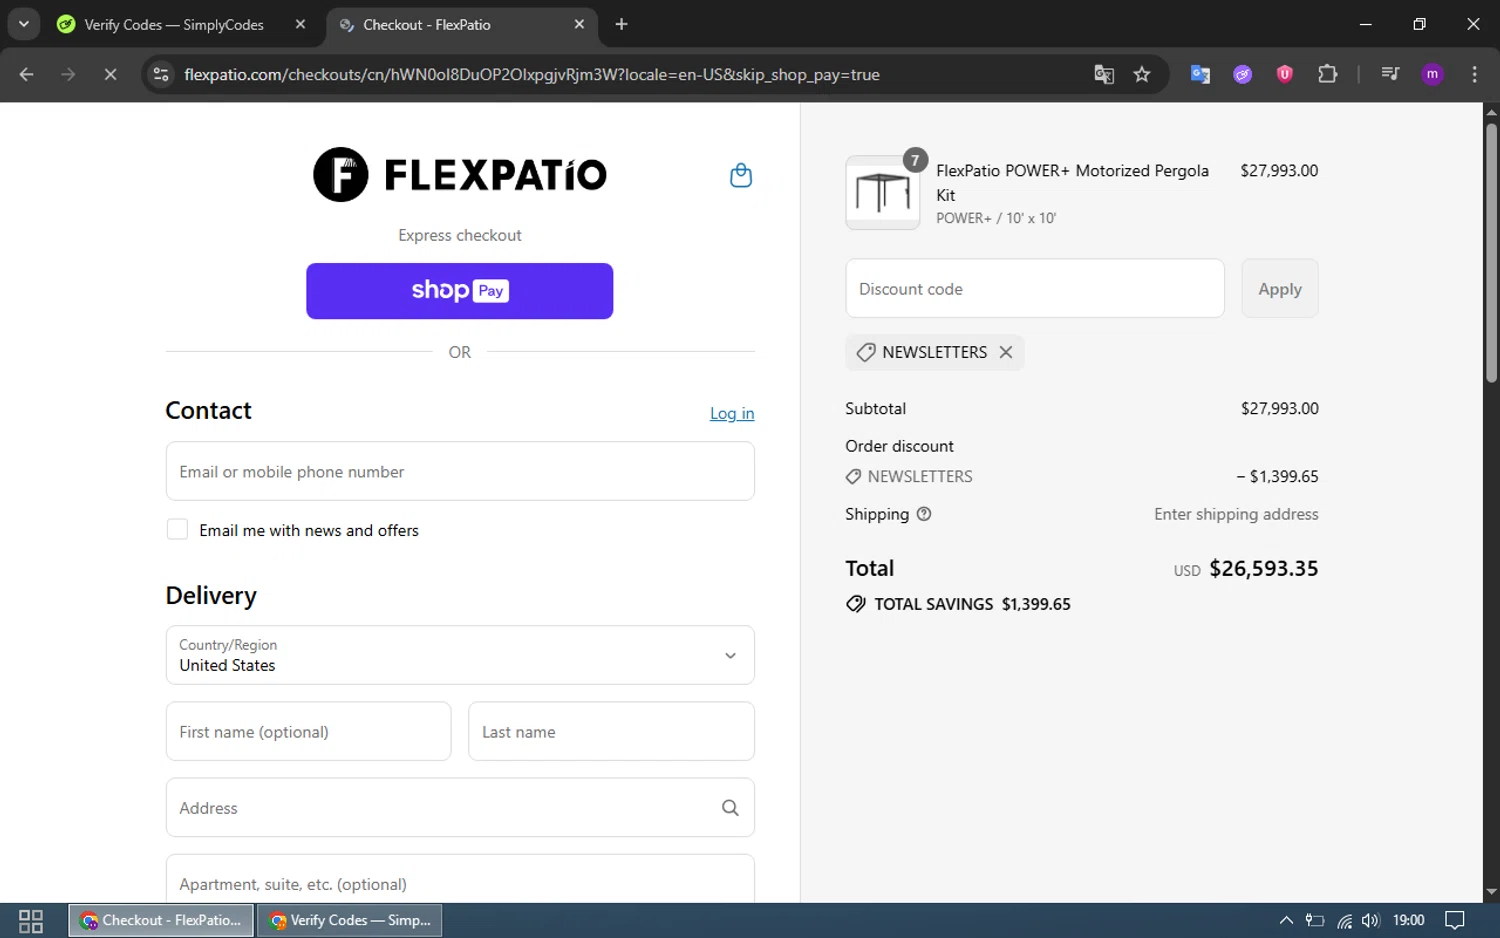Image resolution: width=1500 pixels, height=938 pixels.
Task: Click the FlexPatio POWER+ Motorized Pergola Kit name
Action: coord(1072,183)
